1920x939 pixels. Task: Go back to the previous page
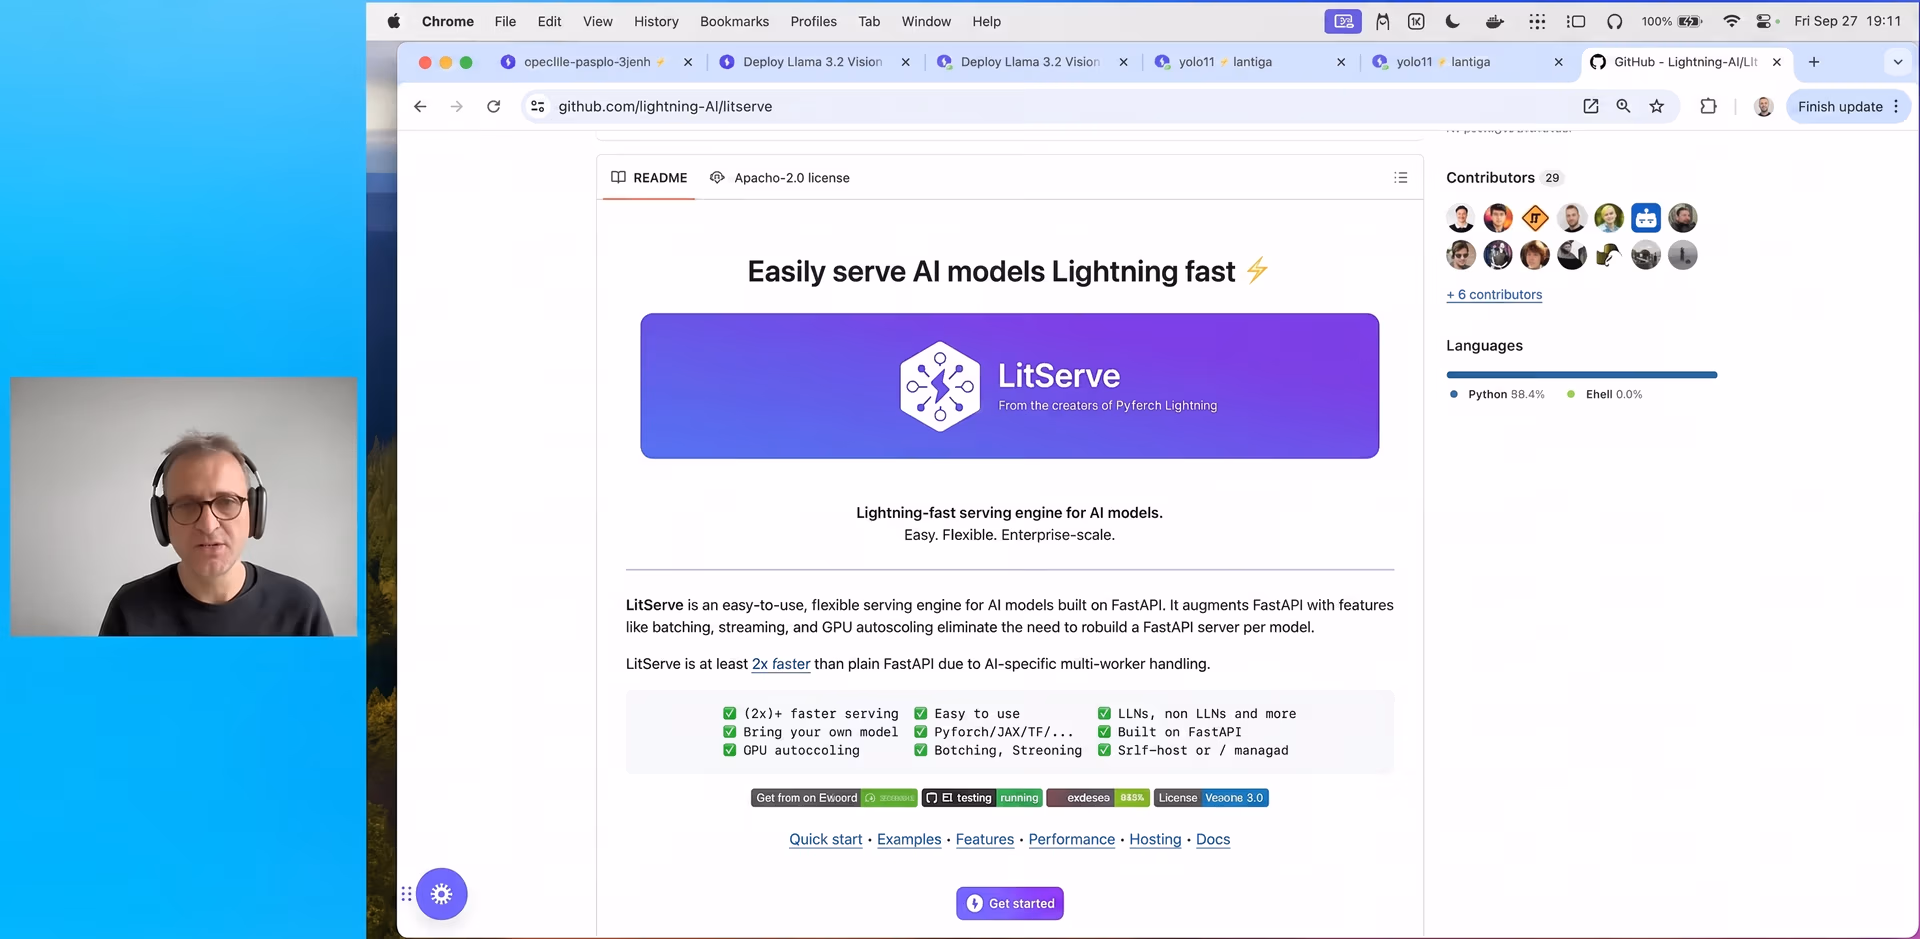[x=420, y=106]
